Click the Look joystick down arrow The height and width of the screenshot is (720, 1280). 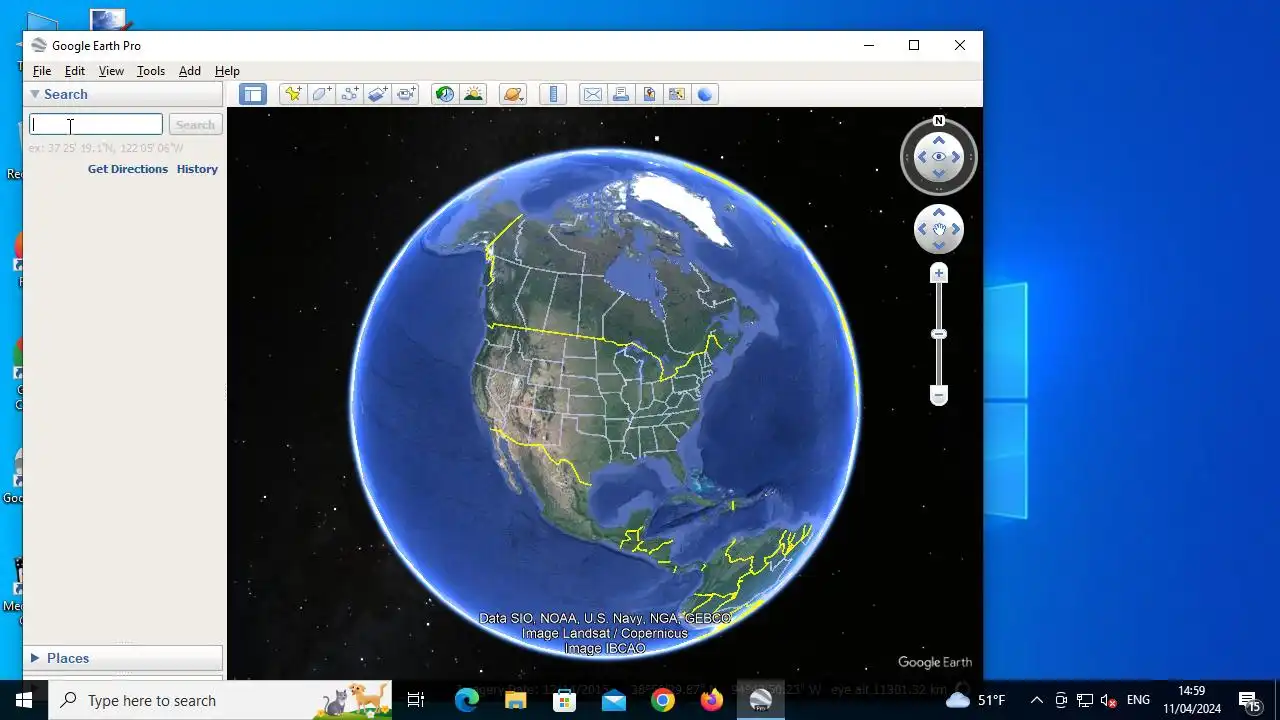pos(939,174)
